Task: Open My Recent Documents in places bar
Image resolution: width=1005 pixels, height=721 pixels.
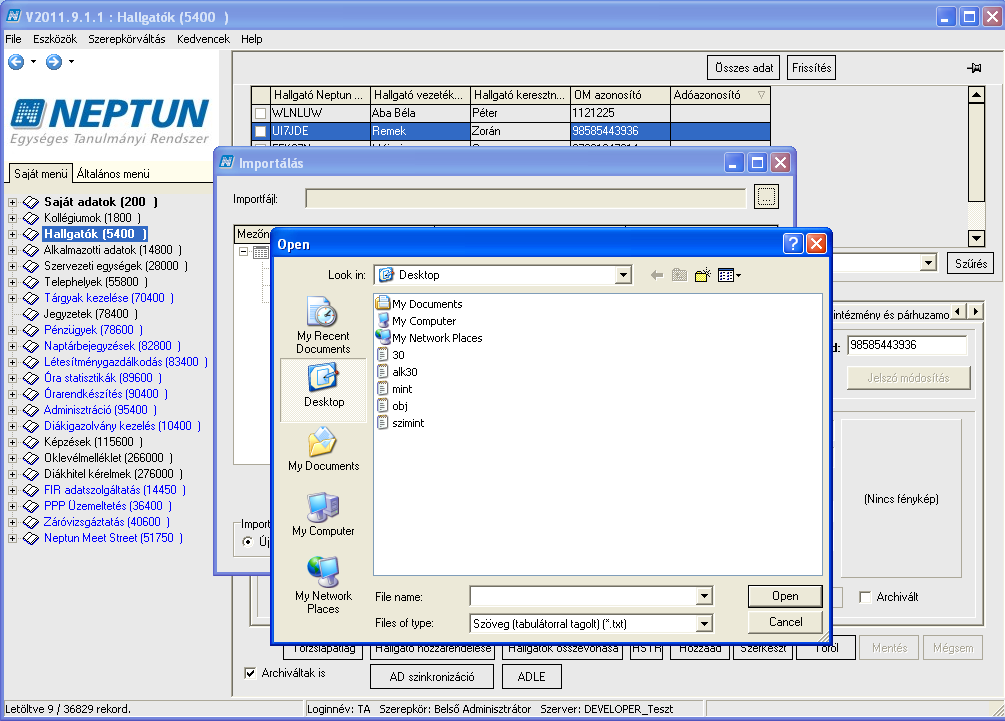Action: coord(323,325)
